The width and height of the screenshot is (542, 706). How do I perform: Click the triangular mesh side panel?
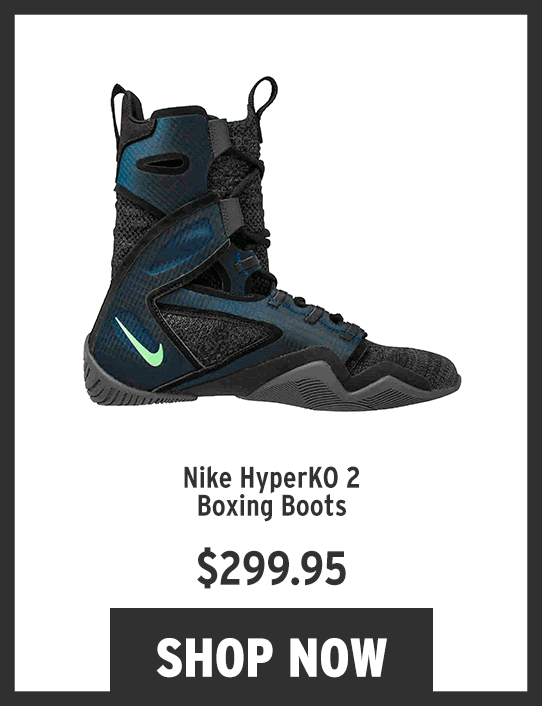coord(212,333)
